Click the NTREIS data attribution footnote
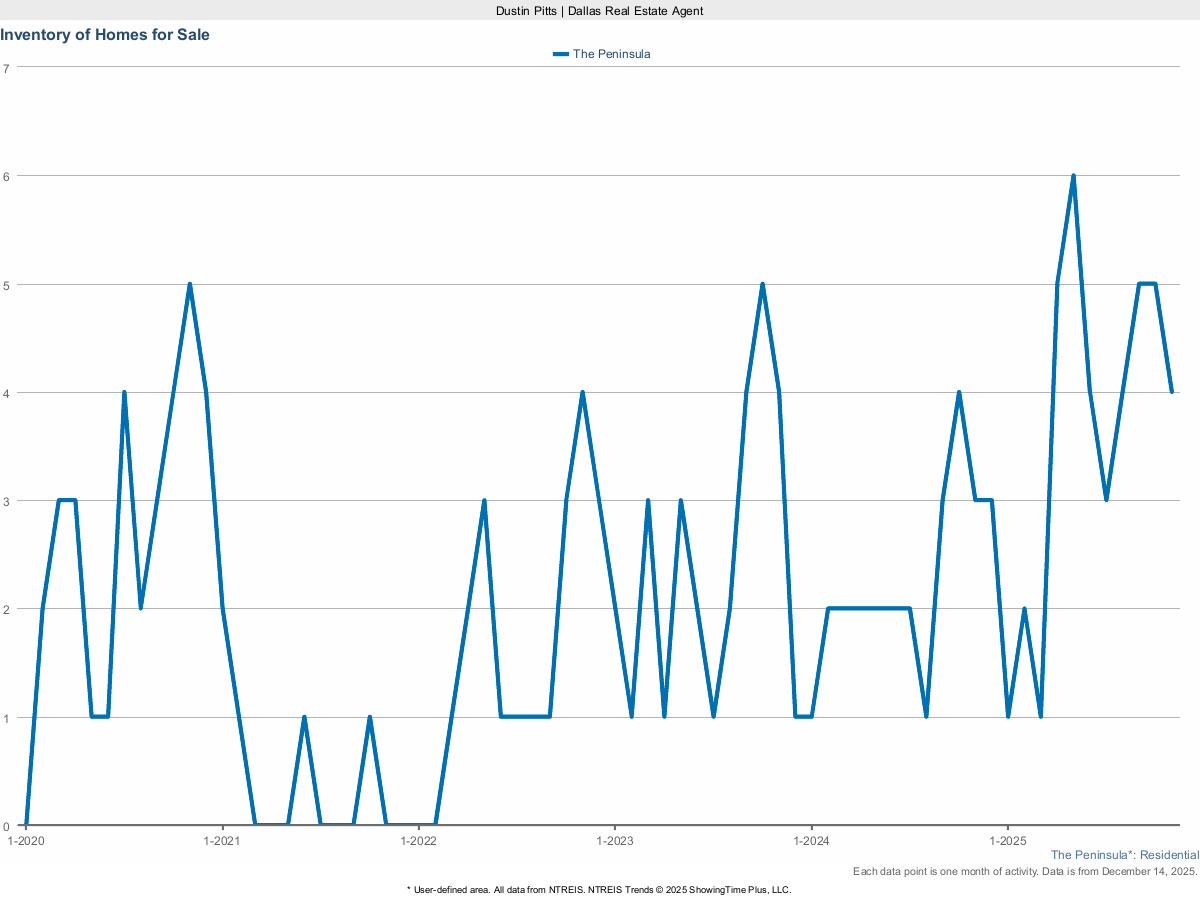The image size is (1200, 900). 599,889
